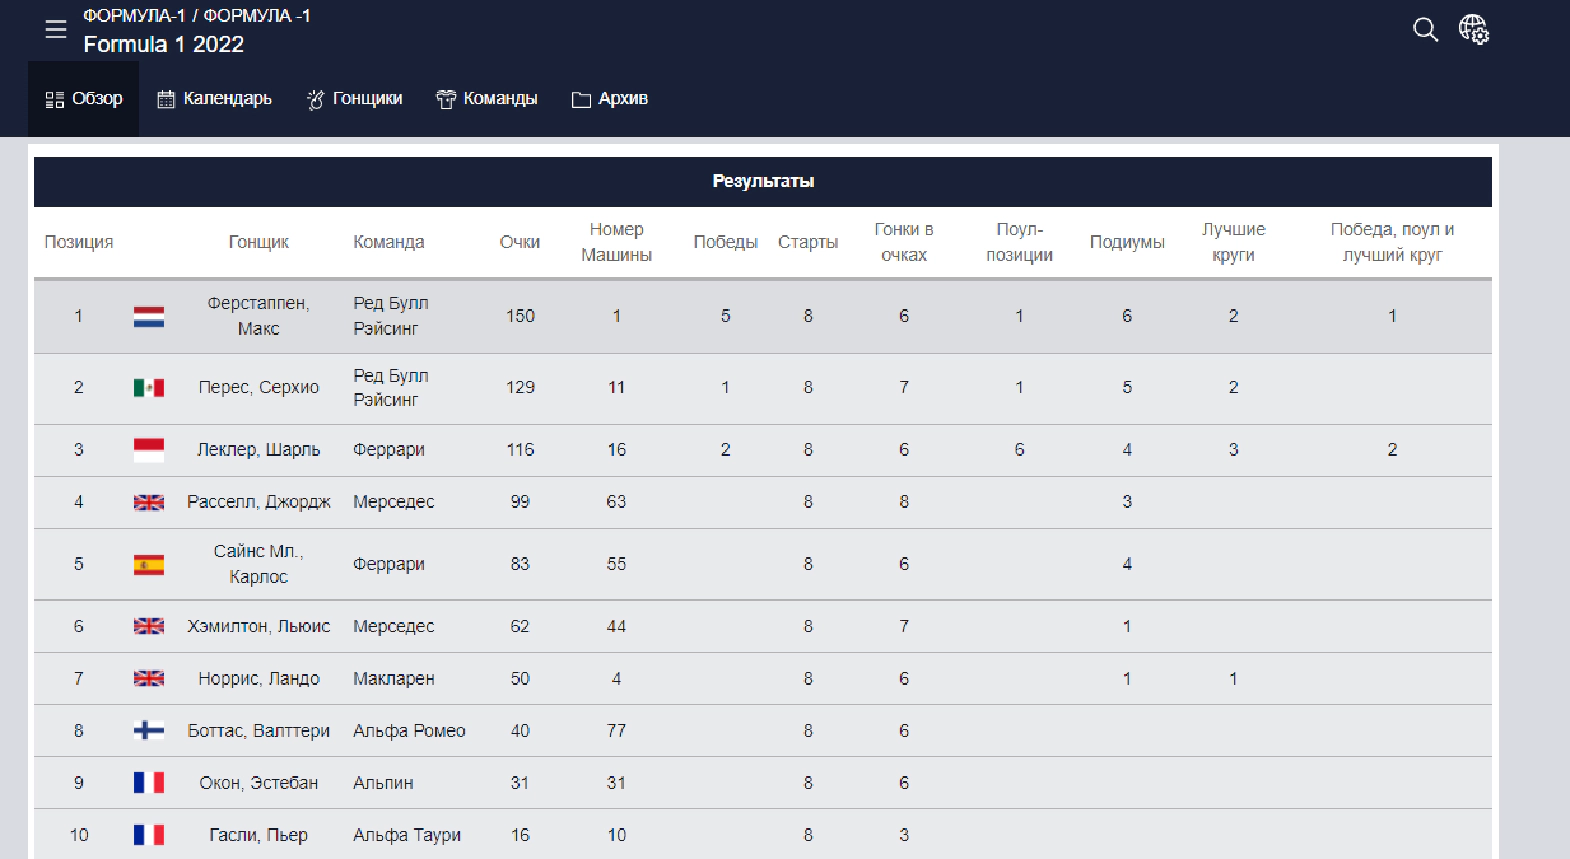
Task: Open team Альфа Таури
Action: point(407,835)
